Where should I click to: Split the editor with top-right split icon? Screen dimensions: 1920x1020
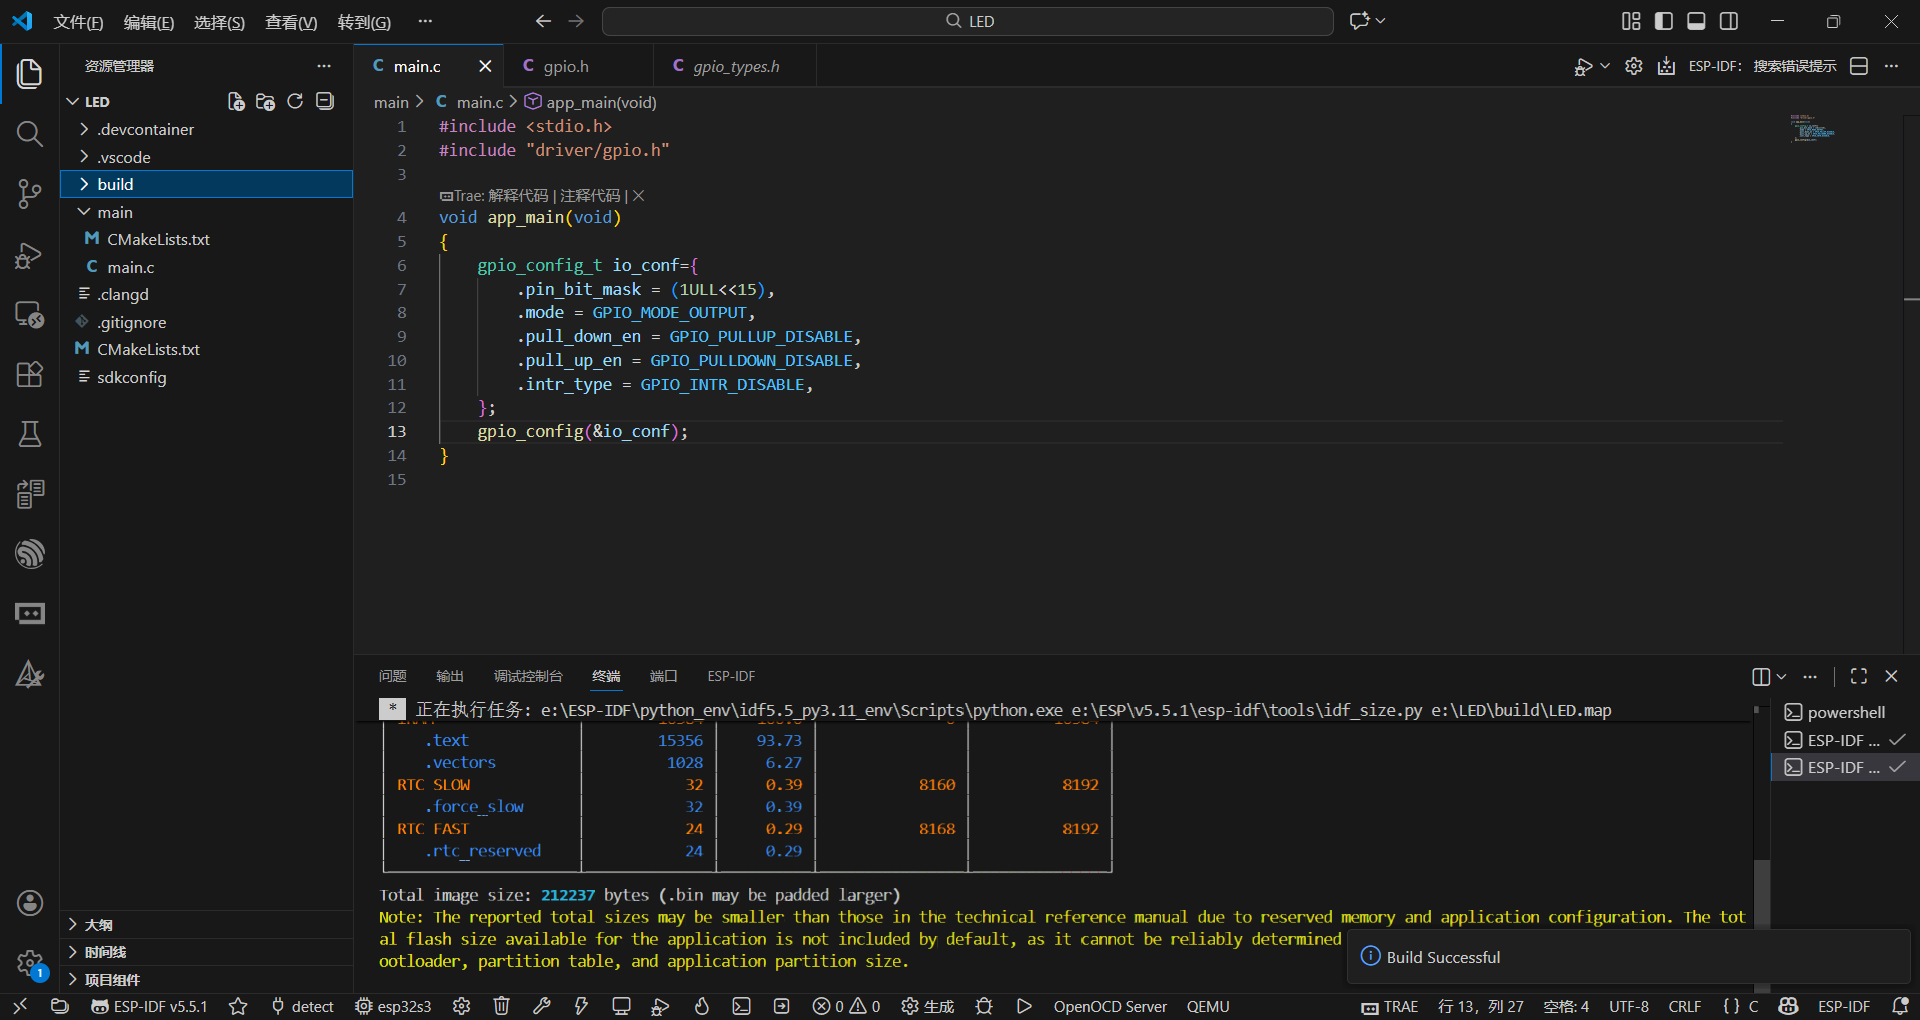pyautogui.click(x=1859, y=66)
